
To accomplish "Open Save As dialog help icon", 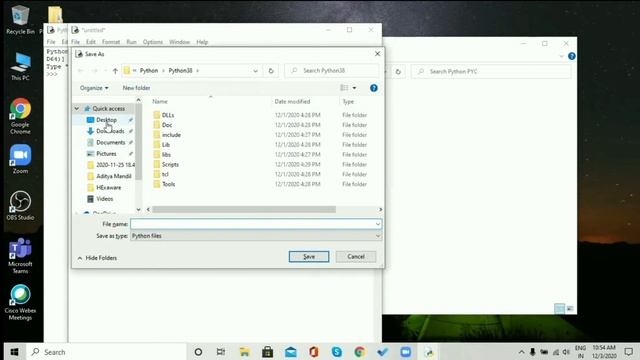I will (x=373, y=88).
